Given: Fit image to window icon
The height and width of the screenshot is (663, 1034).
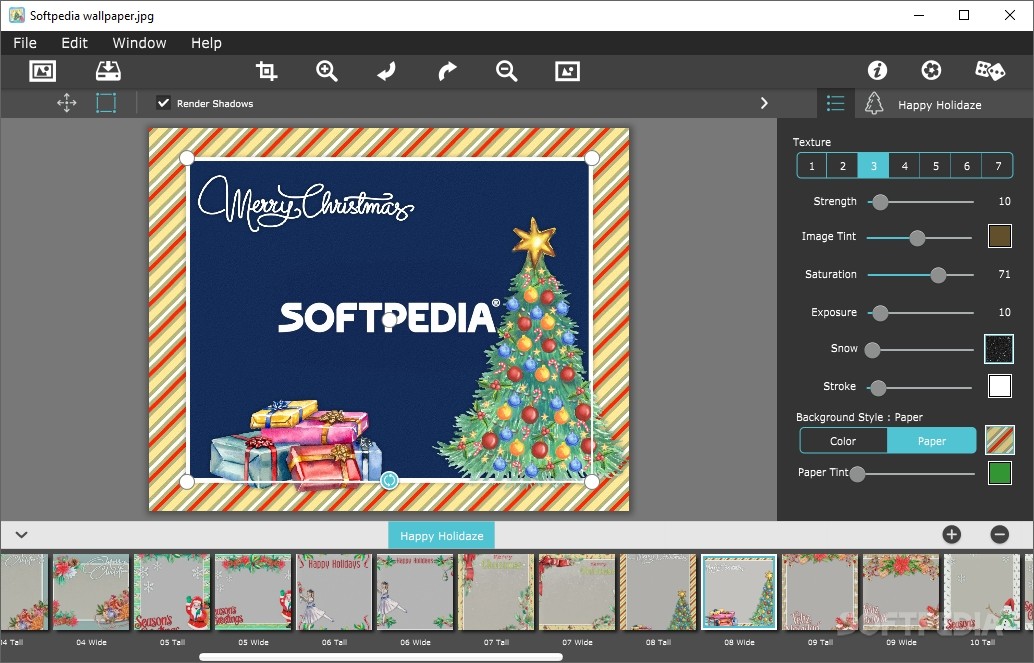Looking at the screenshot, I should pyautogui.click(x=567, y=71).
